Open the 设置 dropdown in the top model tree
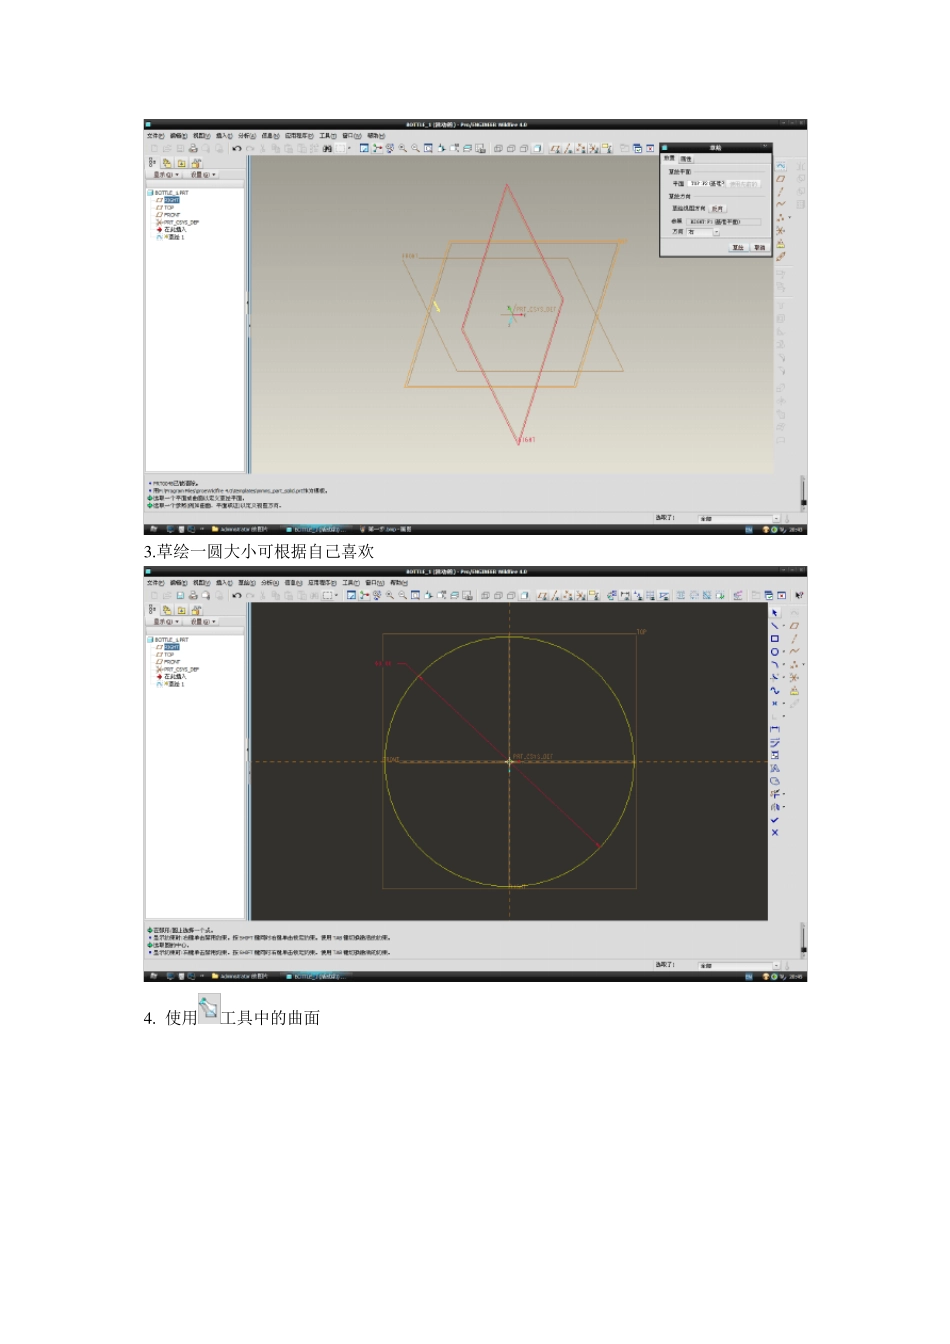The width and height of the screenshot is (950, 1344). click(x=203, y=175)
